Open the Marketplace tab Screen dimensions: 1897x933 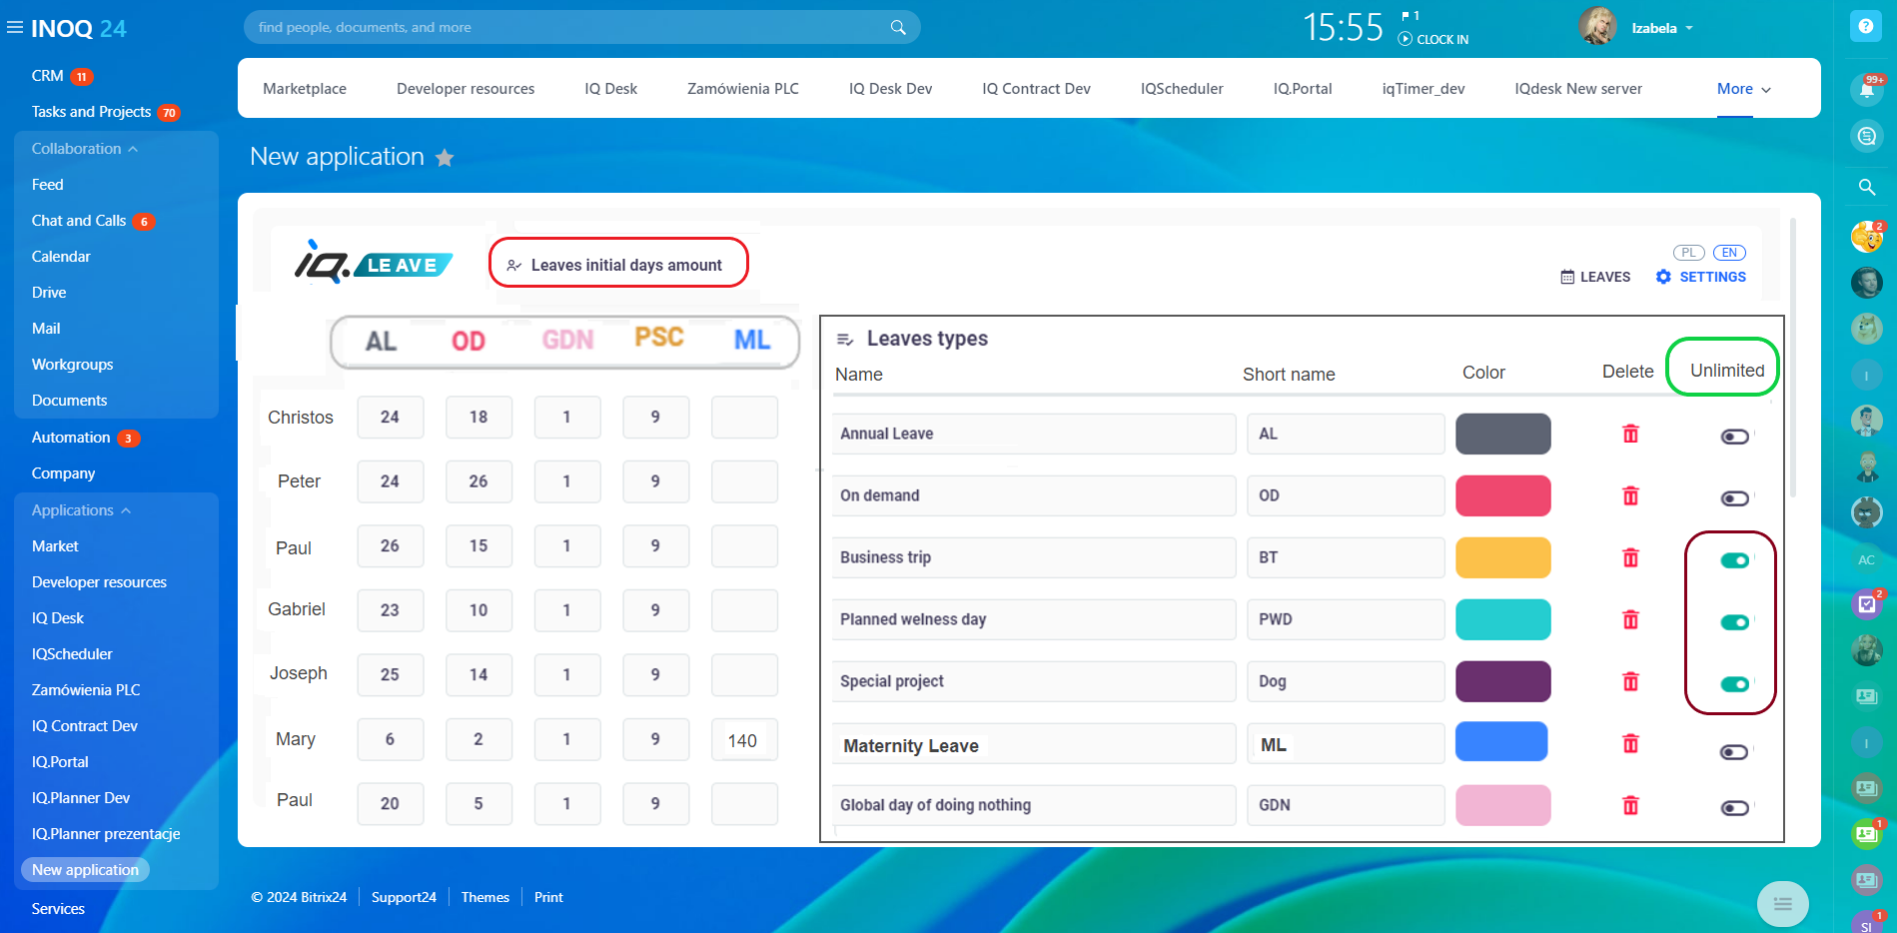(305, 89)
